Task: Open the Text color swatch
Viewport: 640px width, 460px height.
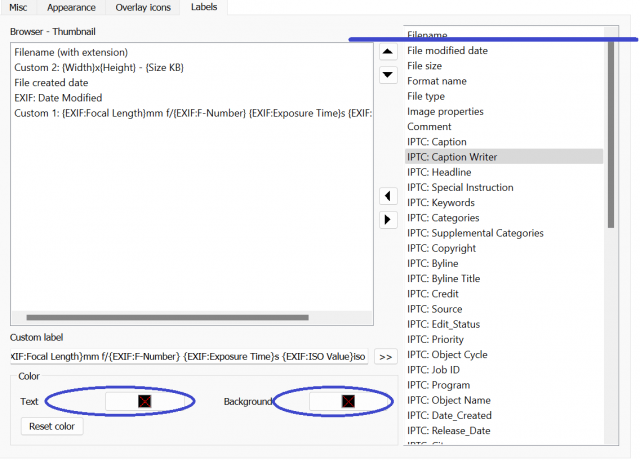Action: click(x=144, y=402)
